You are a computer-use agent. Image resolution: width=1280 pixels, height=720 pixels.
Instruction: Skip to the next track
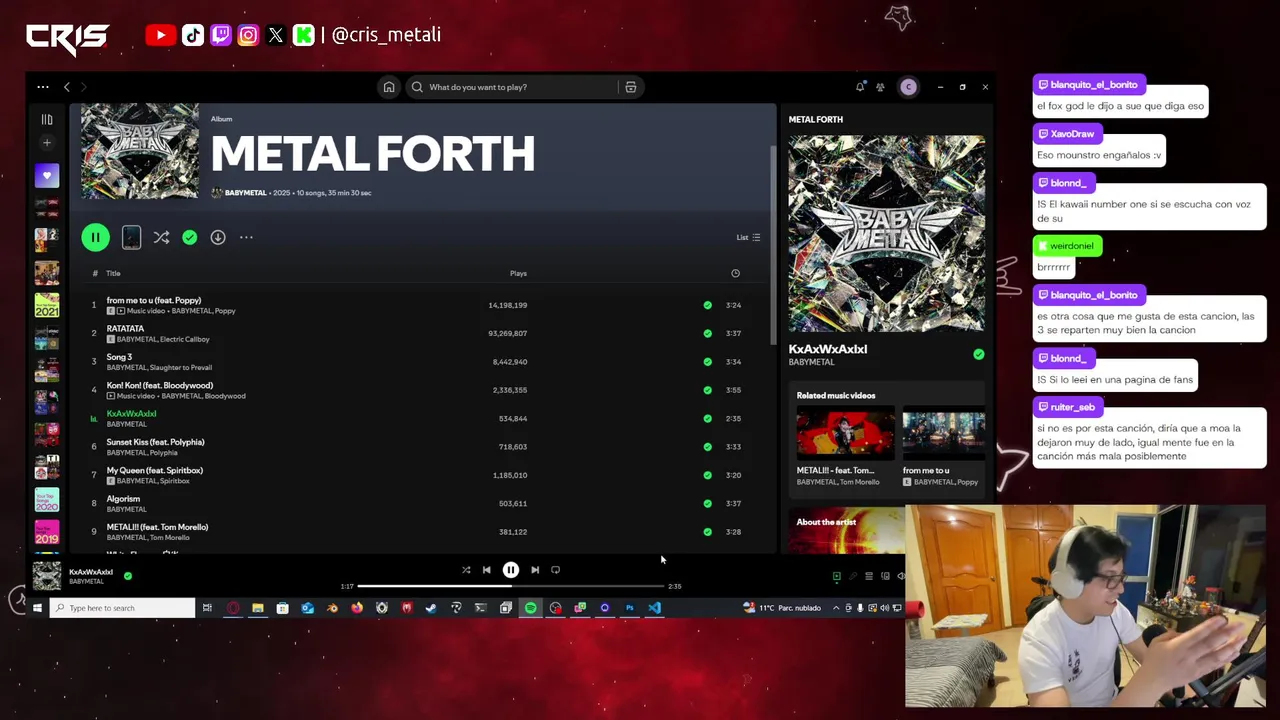(x=535, y=570)
